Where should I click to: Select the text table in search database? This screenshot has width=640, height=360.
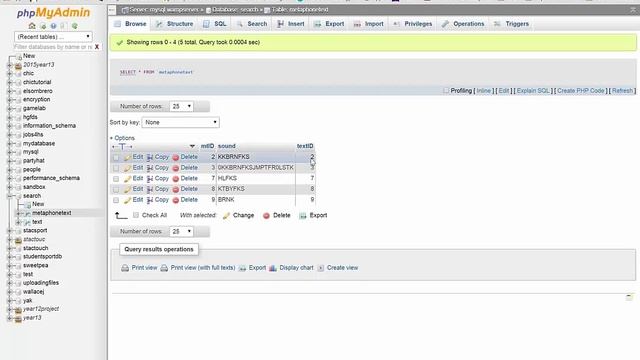pyautogui.click(x=37, y=222)
